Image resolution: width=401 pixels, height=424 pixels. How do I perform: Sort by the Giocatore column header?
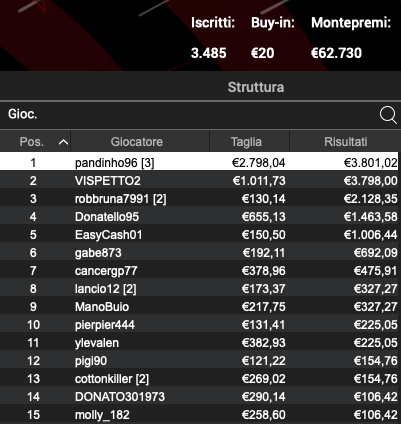point(137,142)
